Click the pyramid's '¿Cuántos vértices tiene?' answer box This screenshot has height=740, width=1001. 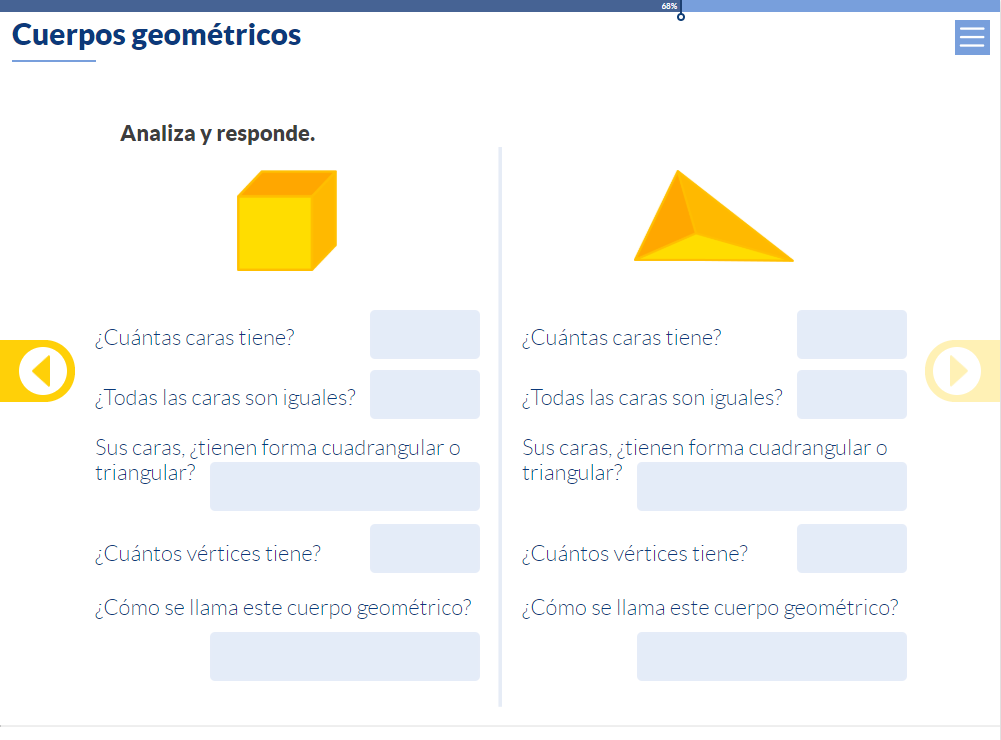coord(851,548)
